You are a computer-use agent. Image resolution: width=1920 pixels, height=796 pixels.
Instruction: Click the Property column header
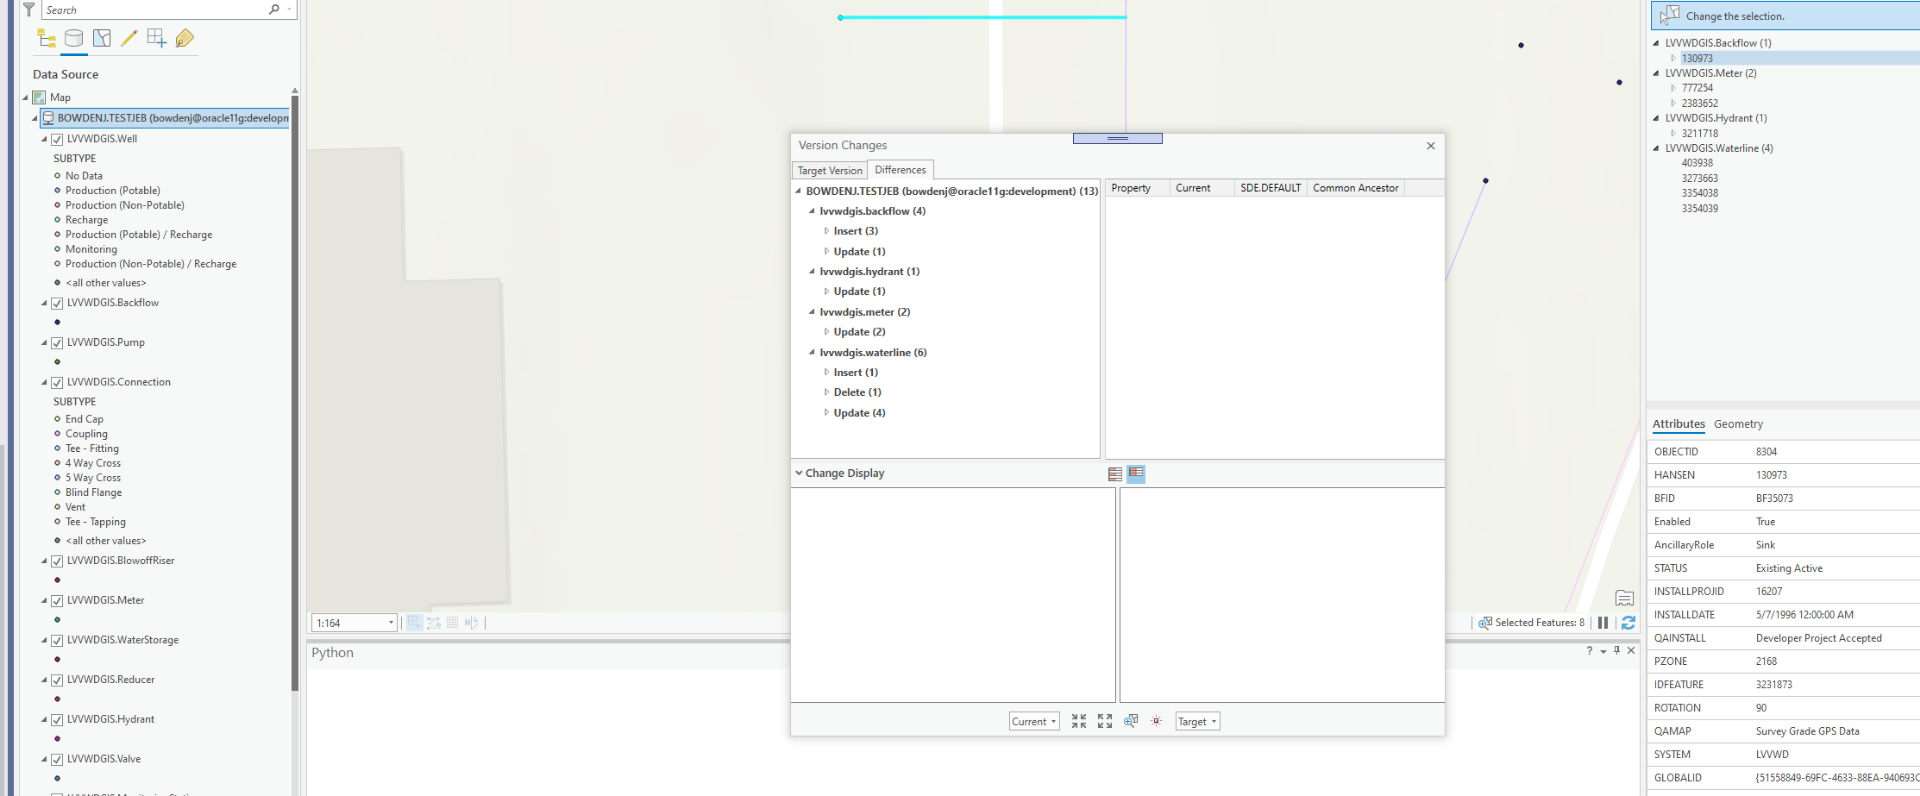1137,188
